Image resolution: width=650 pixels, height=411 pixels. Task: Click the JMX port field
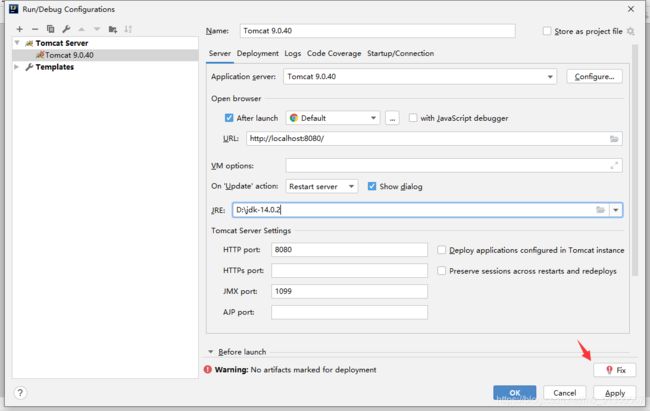coord(349,291)
